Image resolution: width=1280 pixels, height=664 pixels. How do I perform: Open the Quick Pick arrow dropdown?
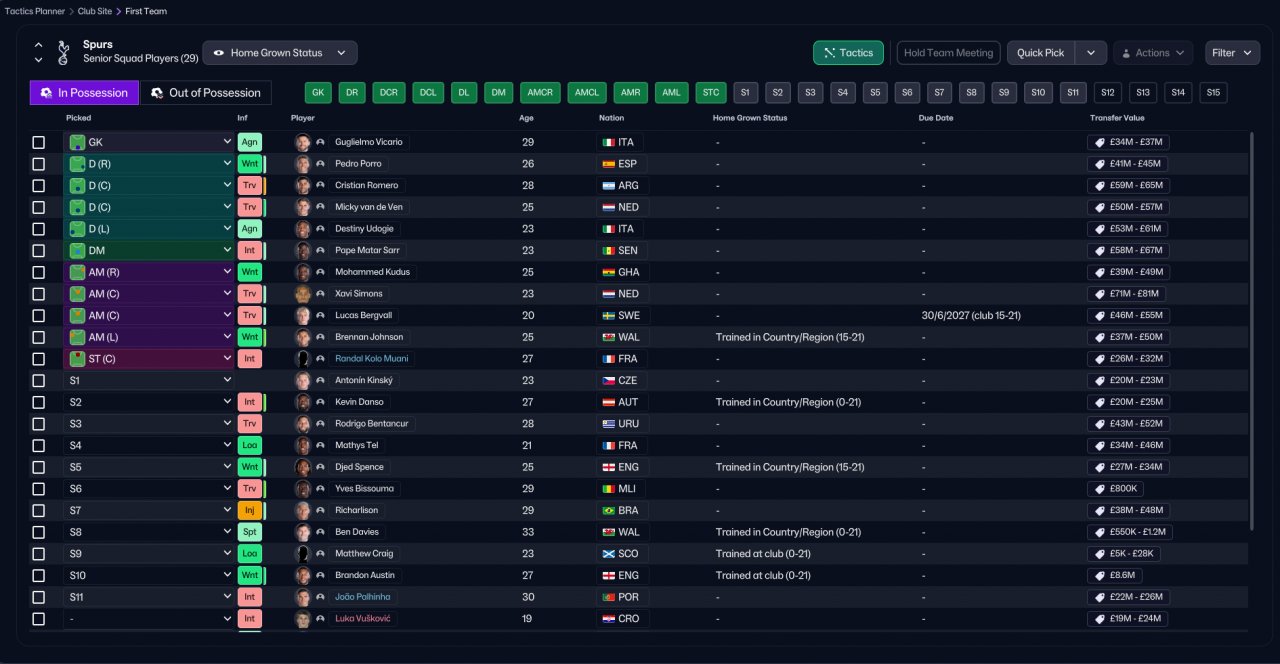point(1092,53)
